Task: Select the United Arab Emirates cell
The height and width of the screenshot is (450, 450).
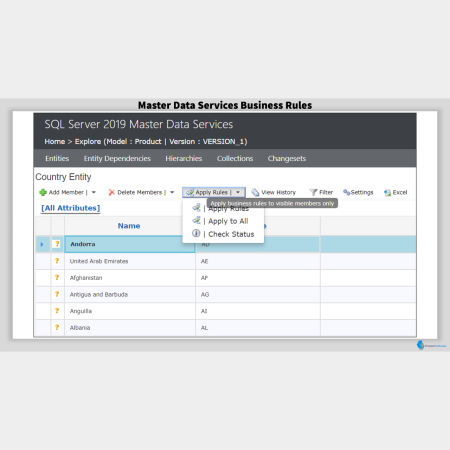Action: click(130, 261)
